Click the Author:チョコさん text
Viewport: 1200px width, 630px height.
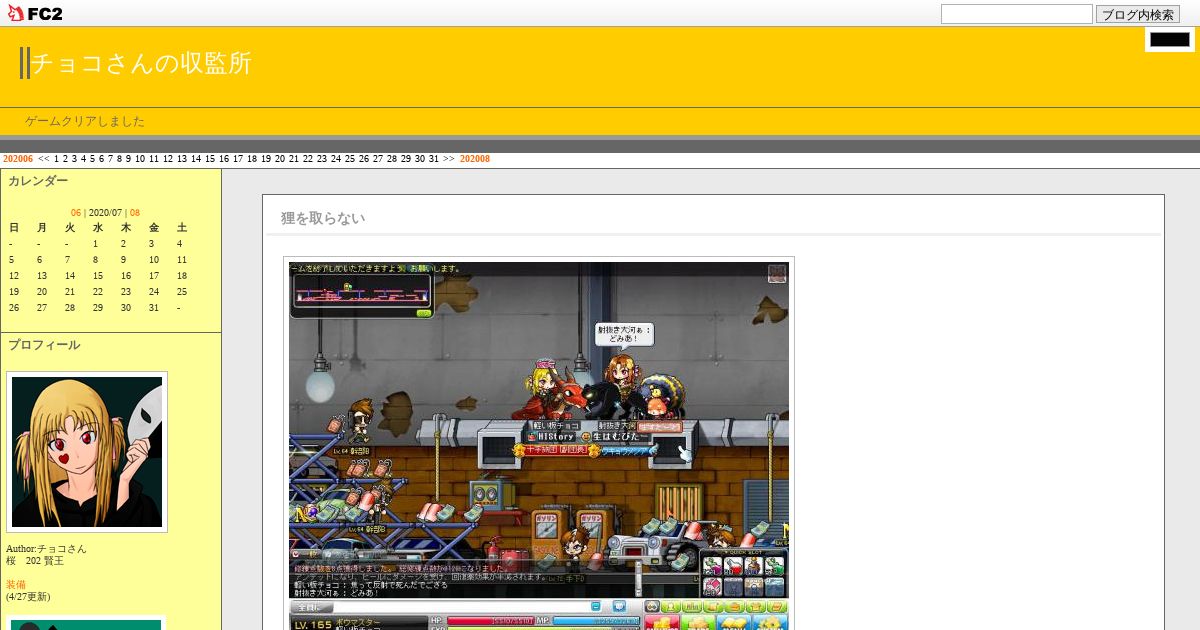tap(46, 549)
